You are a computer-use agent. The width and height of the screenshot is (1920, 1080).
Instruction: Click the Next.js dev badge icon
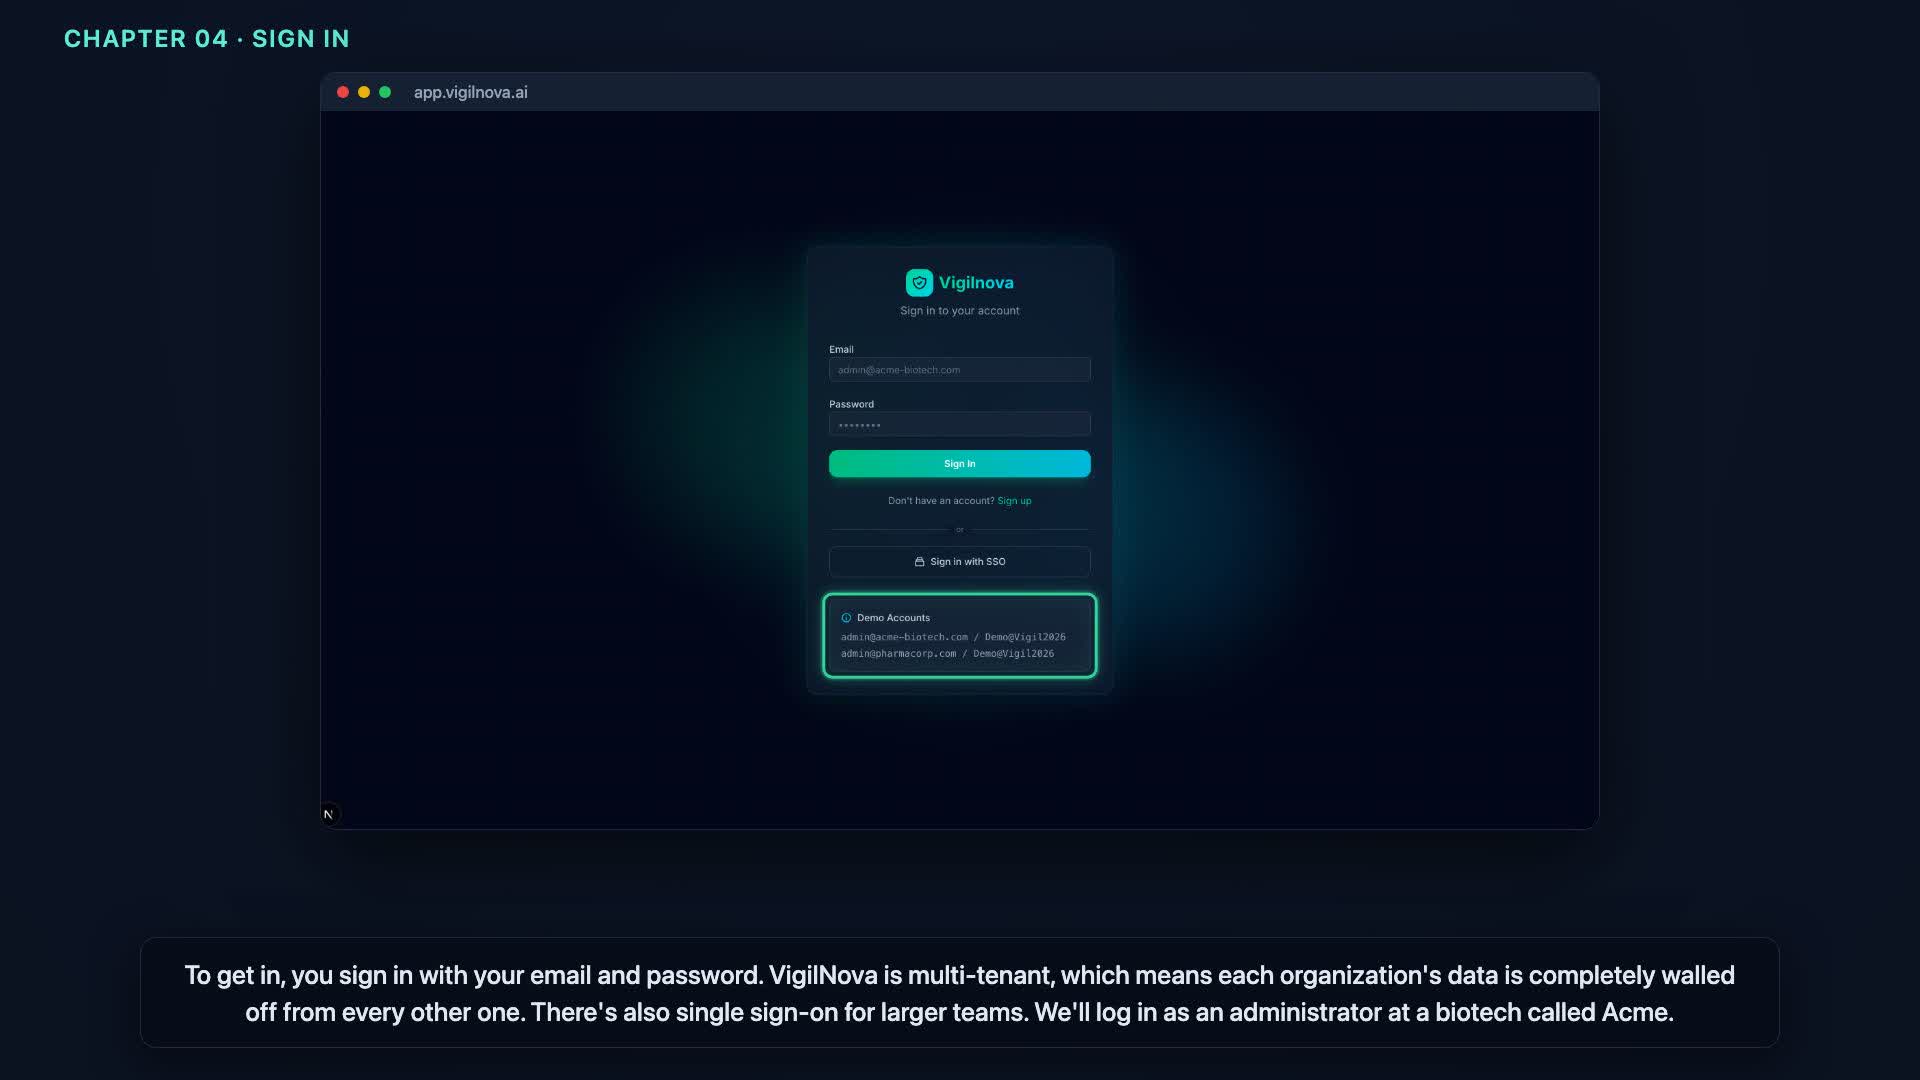(329, 814)
